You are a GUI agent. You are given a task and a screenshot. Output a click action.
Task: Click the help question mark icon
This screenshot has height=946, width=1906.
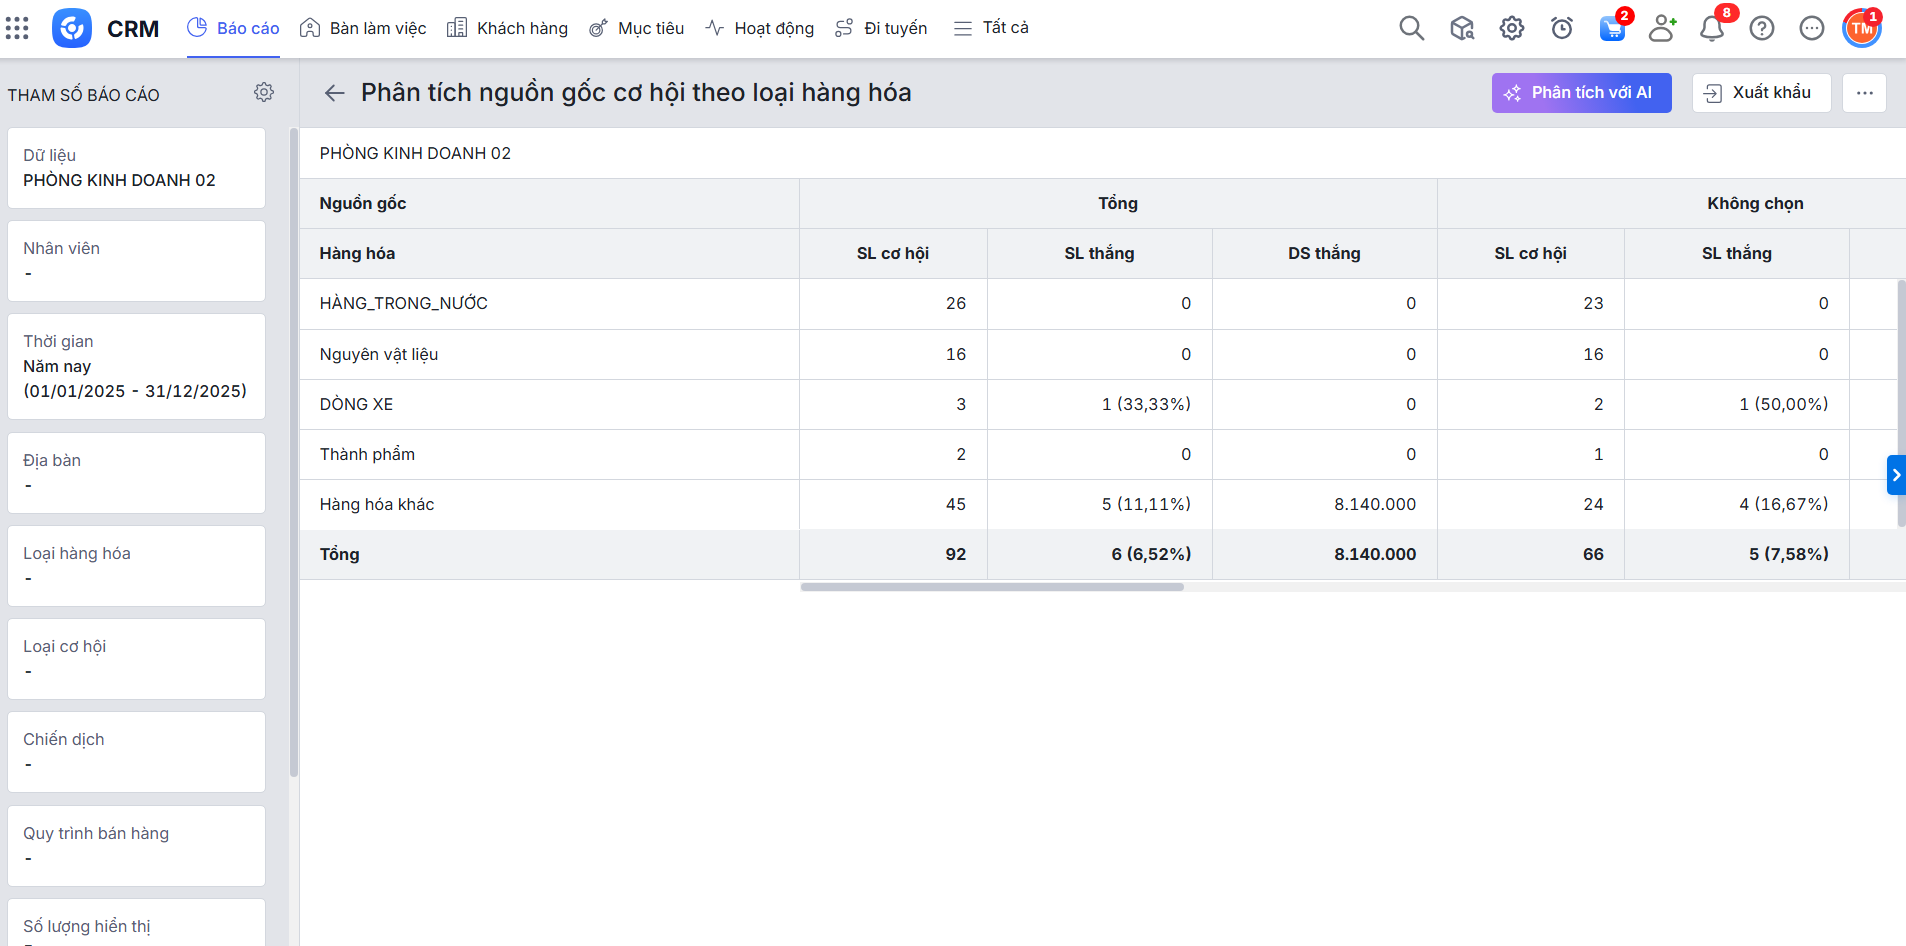[x=1761, y=28]
